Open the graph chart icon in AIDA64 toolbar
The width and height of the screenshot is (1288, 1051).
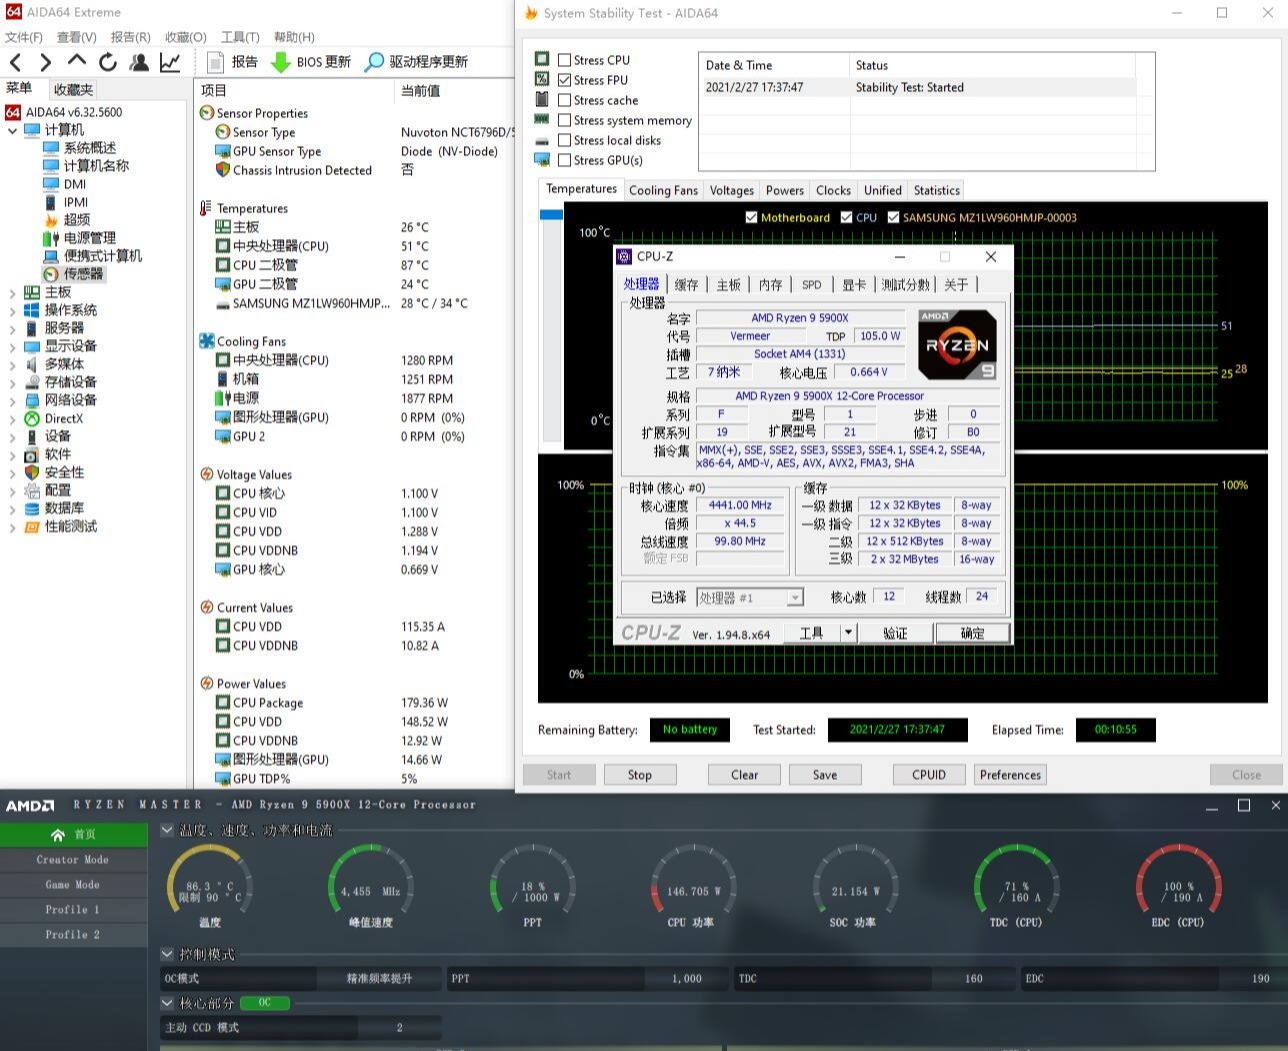pos(170,62)
